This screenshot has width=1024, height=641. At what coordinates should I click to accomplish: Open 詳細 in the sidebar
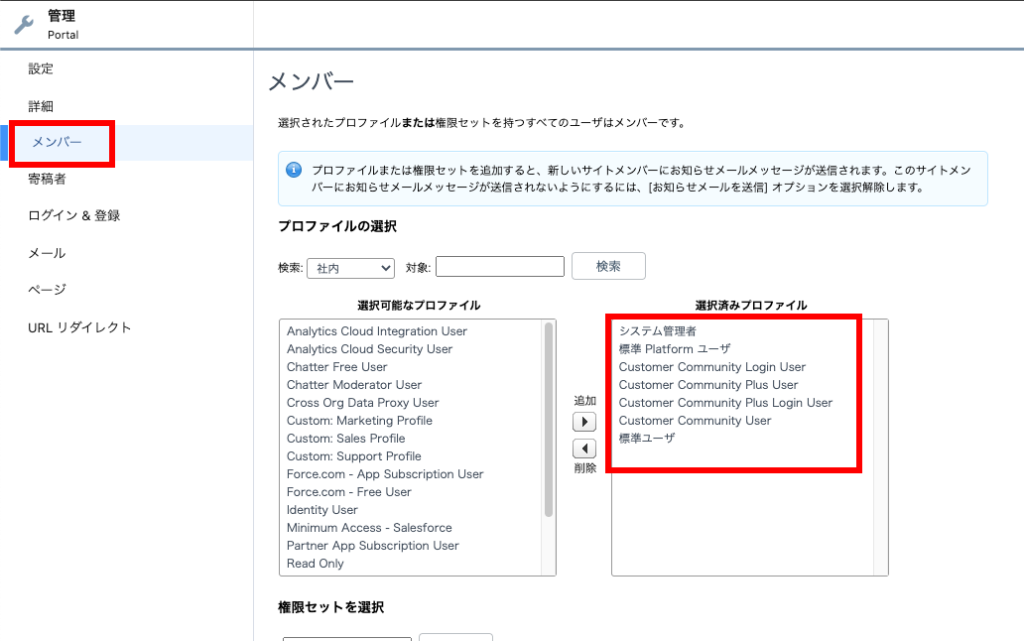41,106
